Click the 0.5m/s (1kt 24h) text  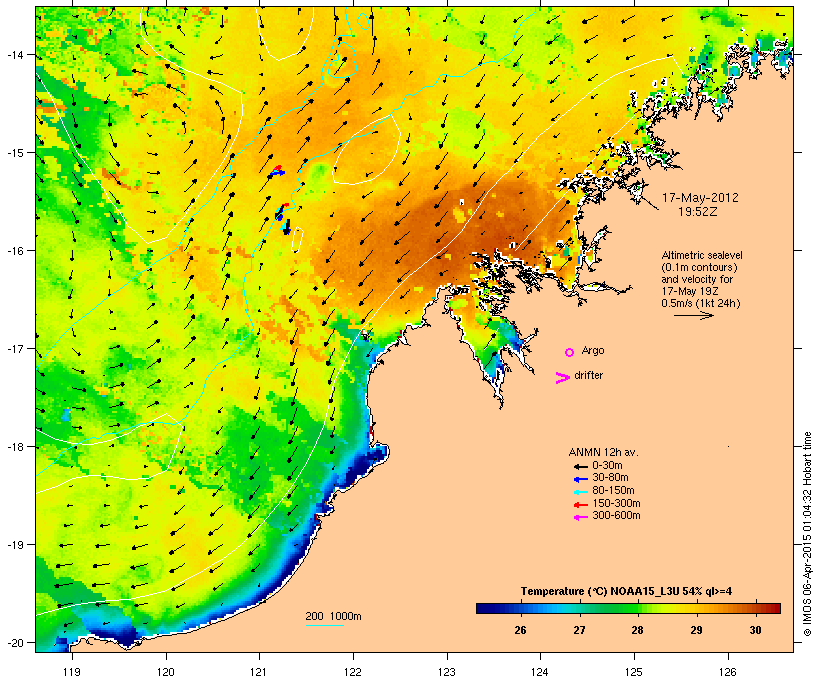[700, 303]
